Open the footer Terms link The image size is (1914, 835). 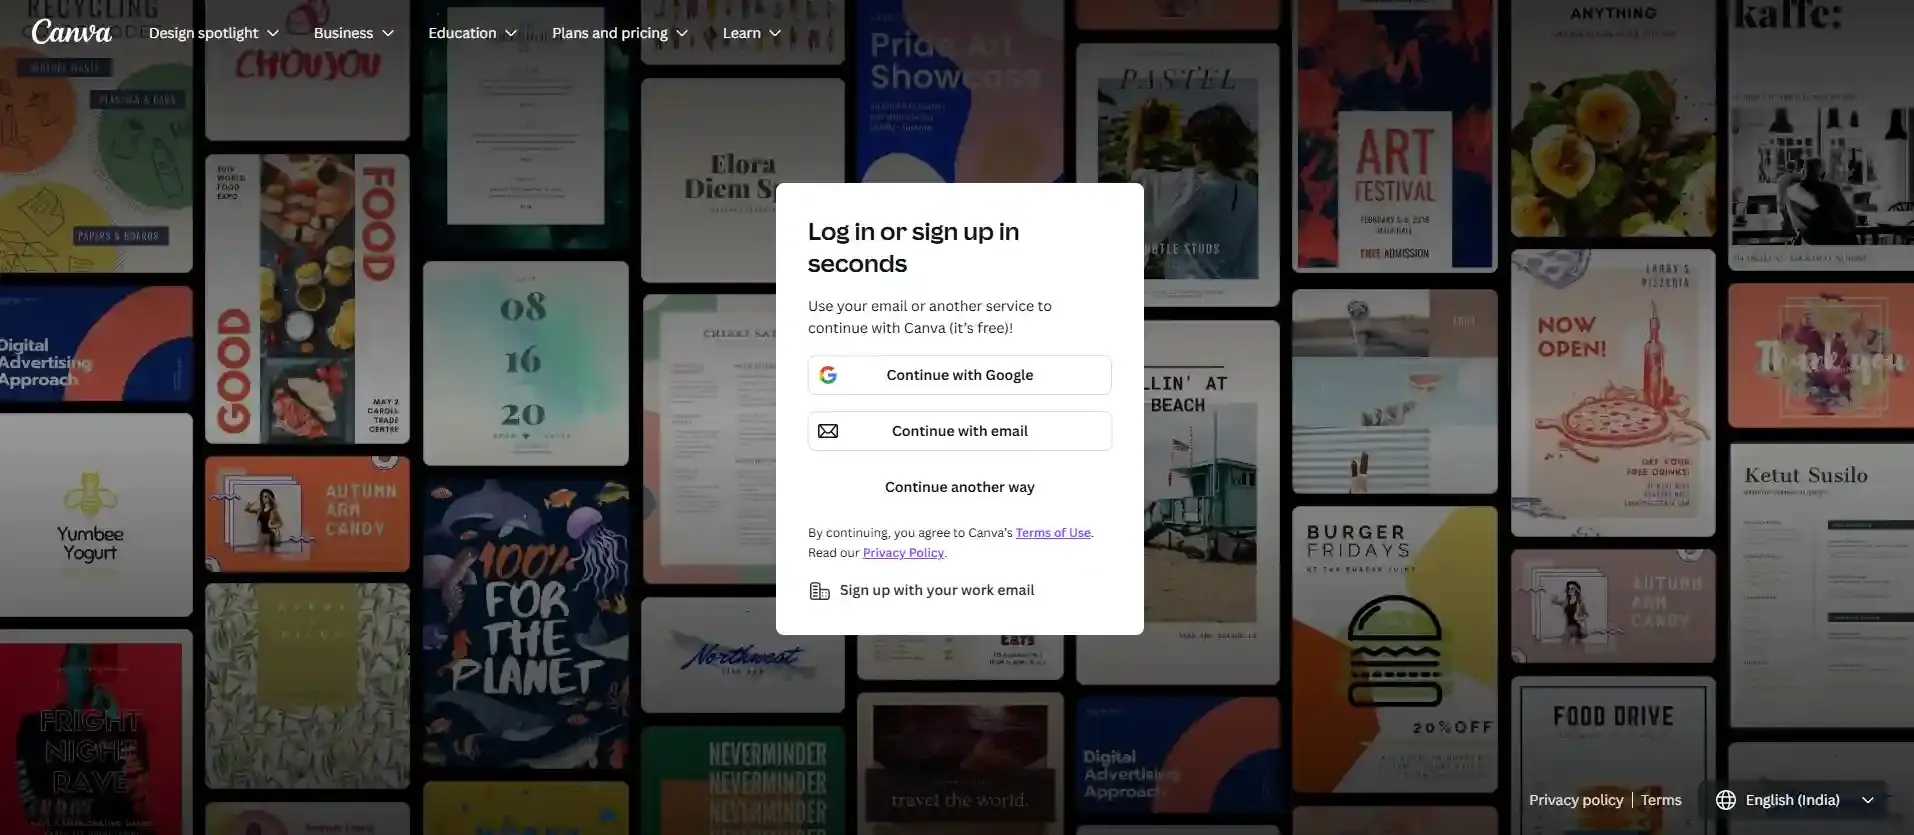[1660, 800]
